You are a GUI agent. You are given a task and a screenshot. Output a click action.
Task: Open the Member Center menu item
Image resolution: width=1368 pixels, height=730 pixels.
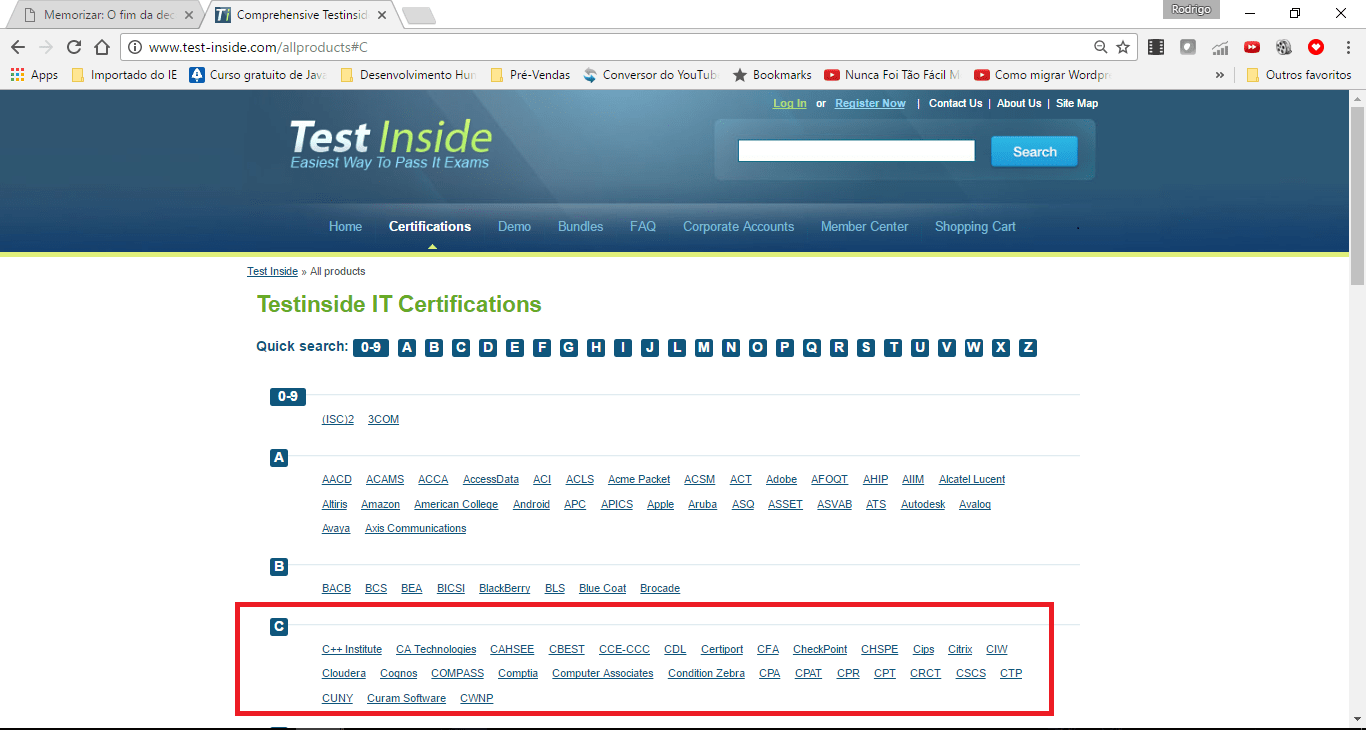(864, 226)
